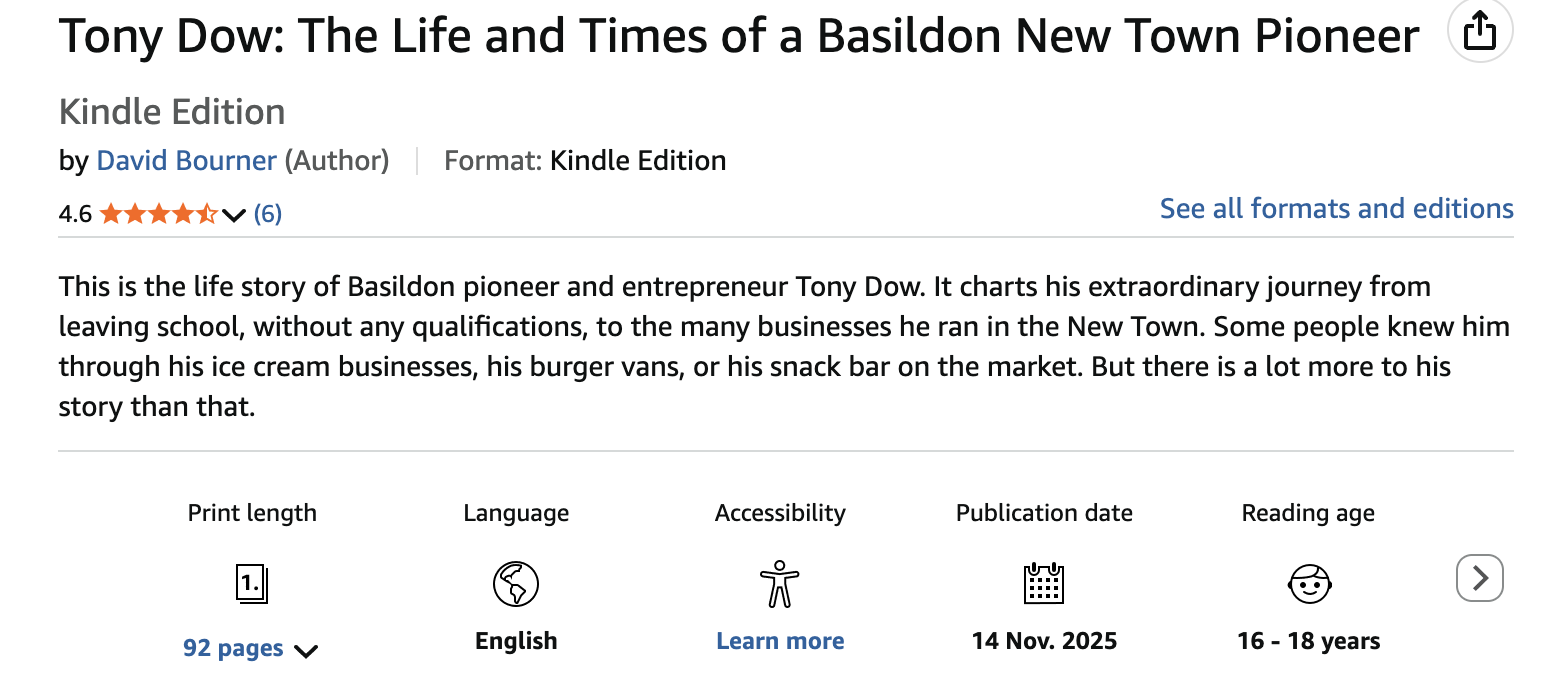Click the Accessibility person icon

coord(780,583)
